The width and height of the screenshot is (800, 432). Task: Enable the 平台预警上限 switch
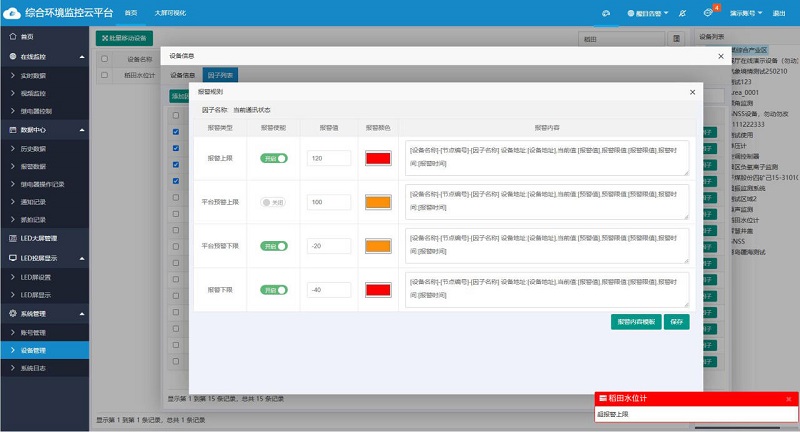point(273,202)
